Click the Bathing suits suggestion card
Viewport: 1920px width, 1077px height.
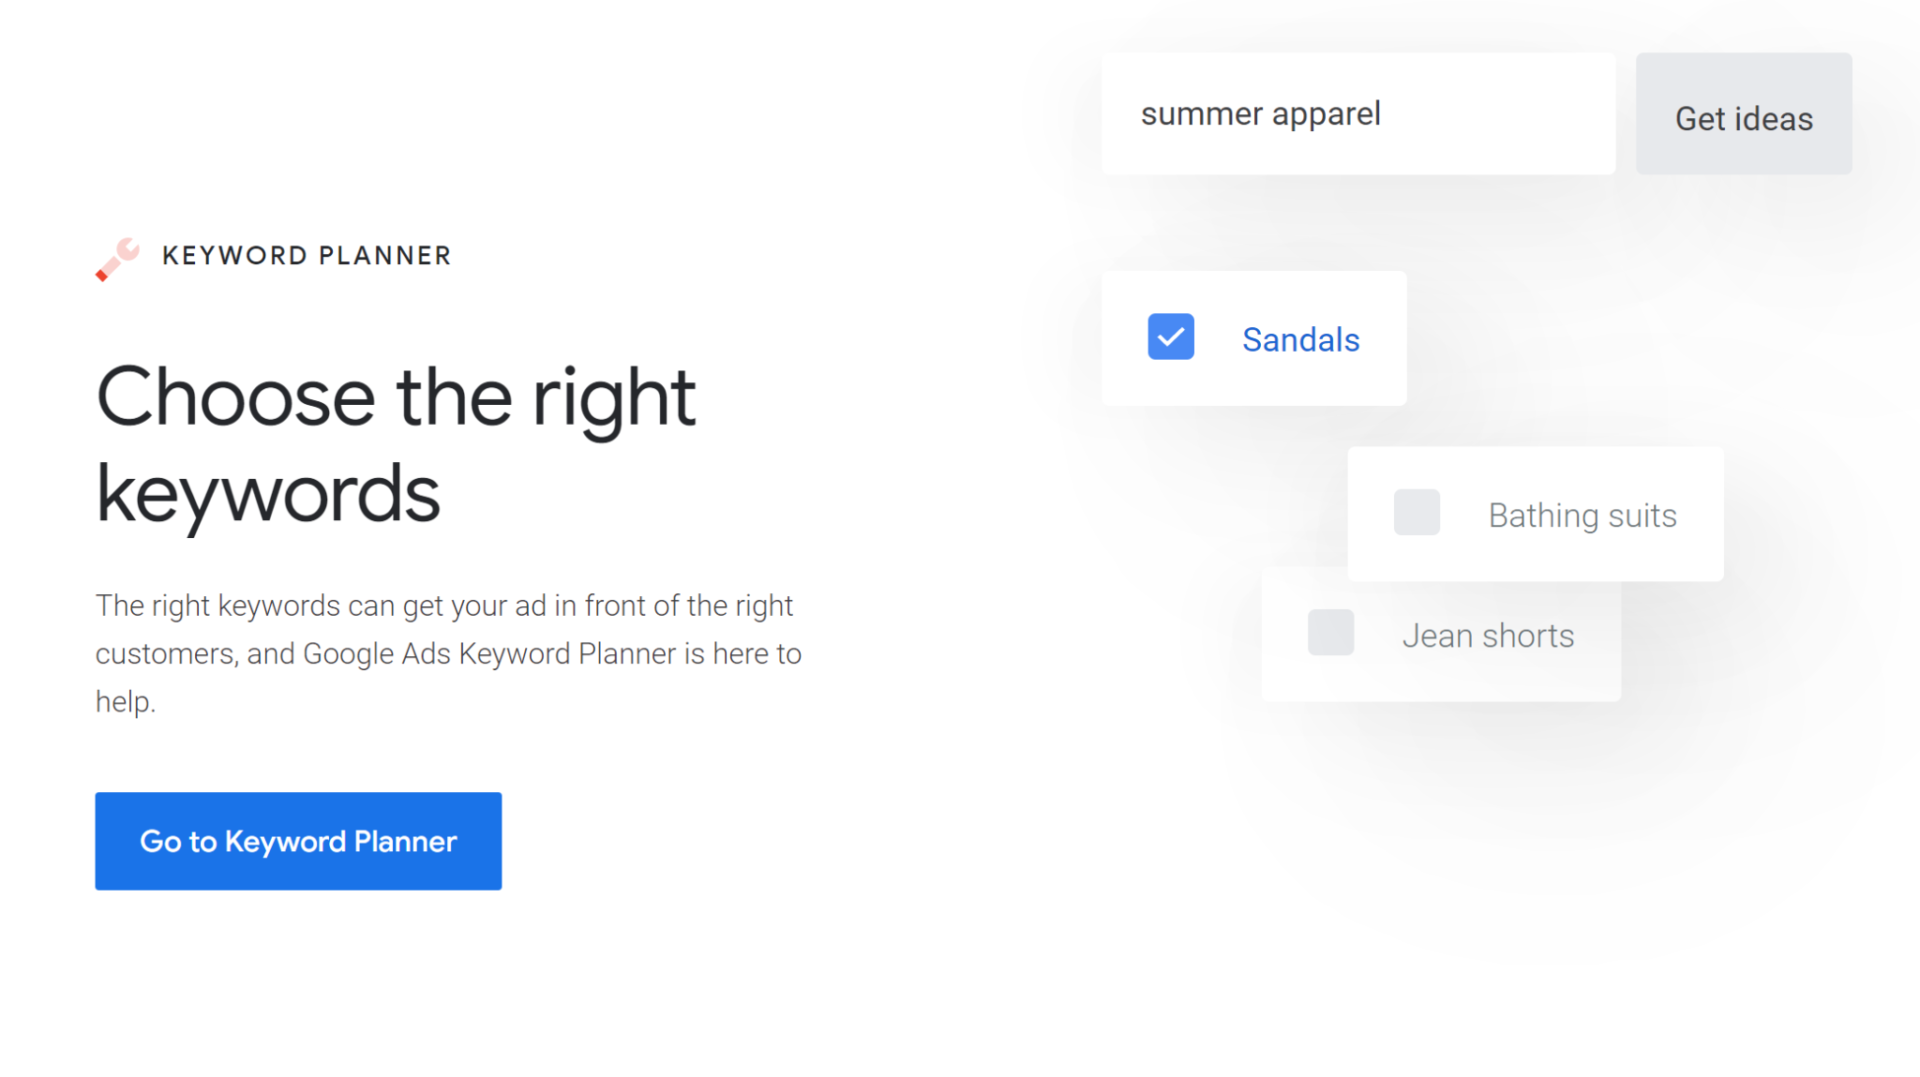1535,514
